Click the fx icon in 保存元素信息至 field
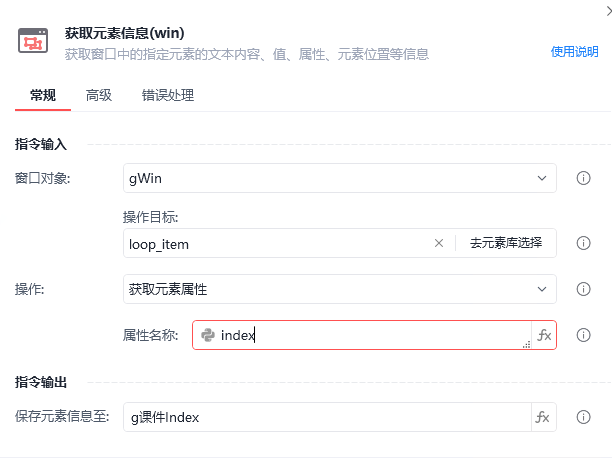Image resolution: width=612 pixels, height=466 pixels. [x=543, y=417]
